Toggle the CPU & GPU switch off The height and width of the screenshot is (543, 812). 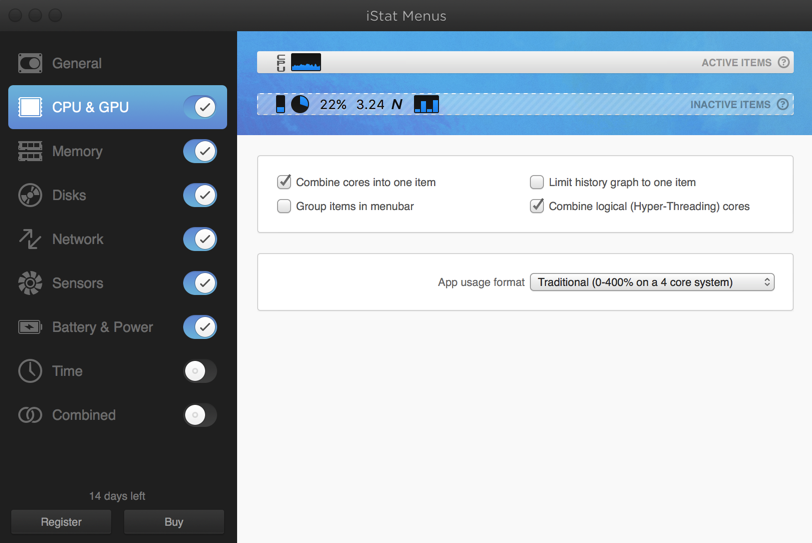click(x=200, y=107)
